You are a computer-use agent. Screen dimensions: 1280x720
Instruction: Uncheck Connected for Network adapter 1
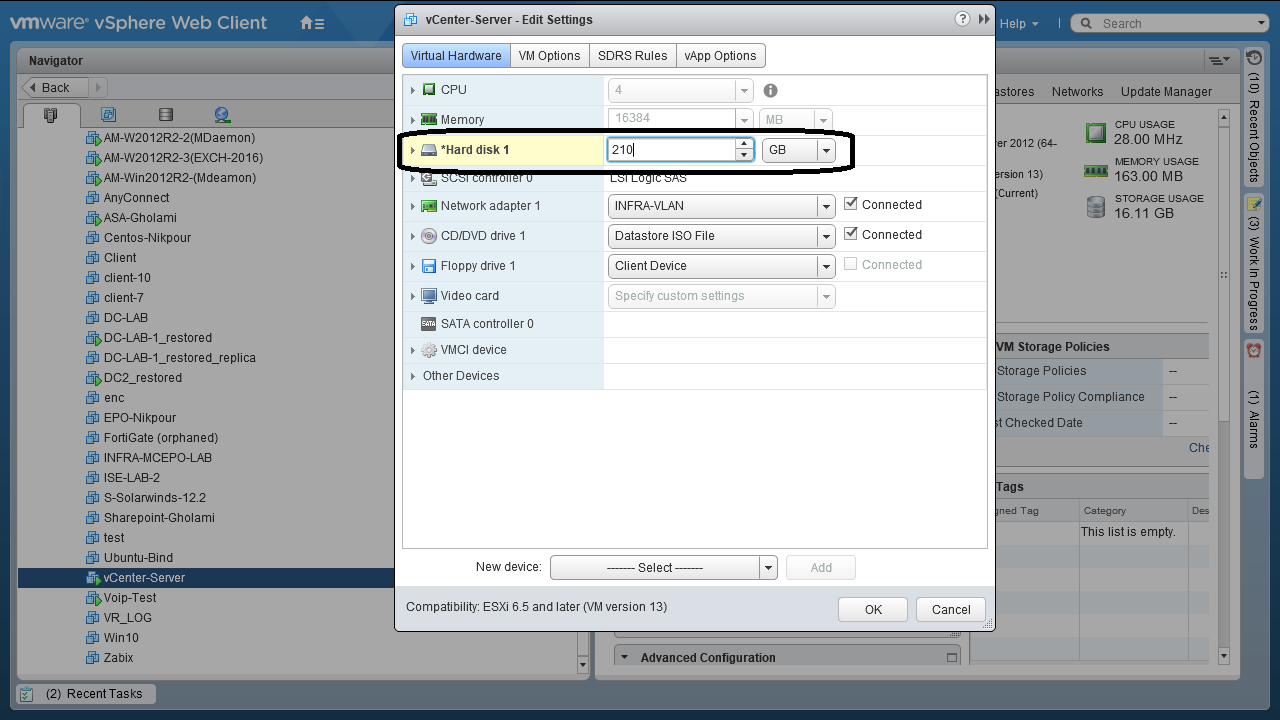coord(851,204)
